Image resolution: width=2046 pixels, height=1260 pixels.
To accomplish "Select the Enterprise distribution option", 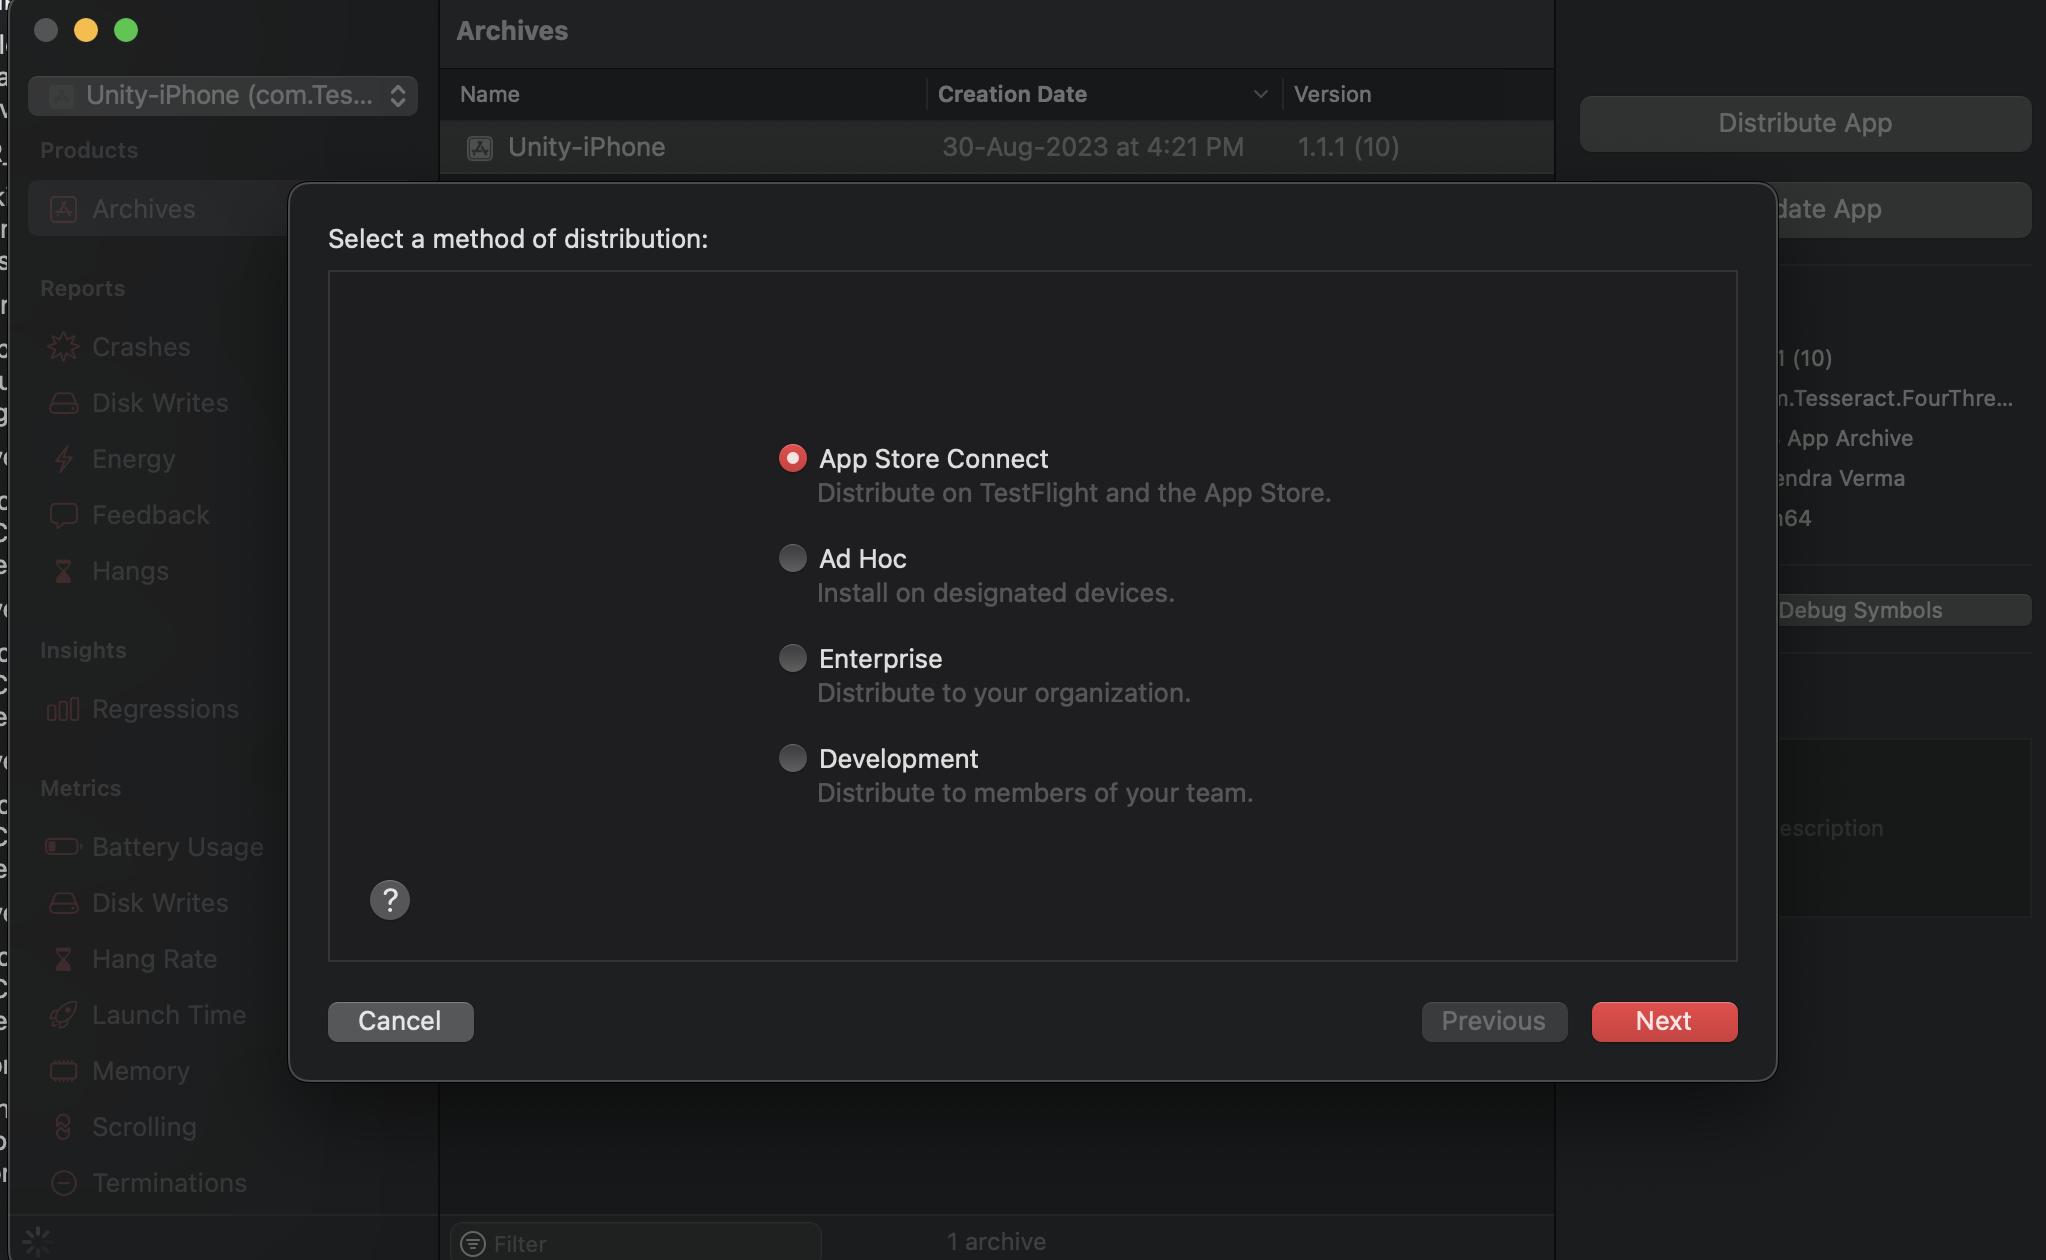I will pos(793,658).
